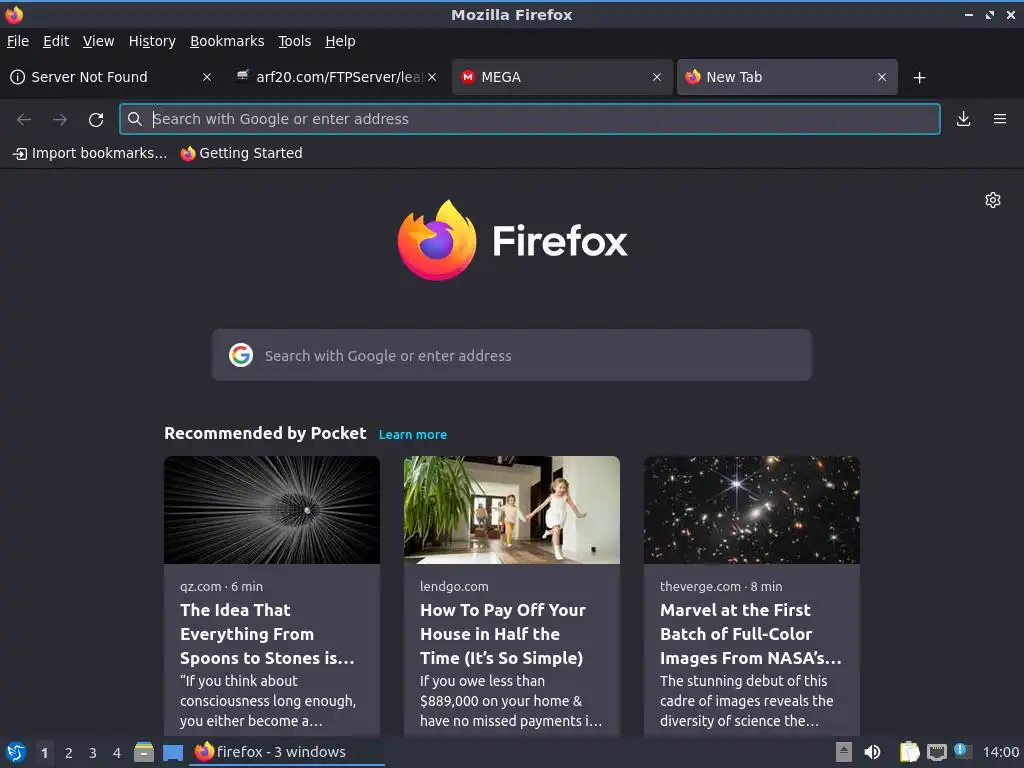
Task: Click the notification tray icon with badge
Action: click(963, 751)
